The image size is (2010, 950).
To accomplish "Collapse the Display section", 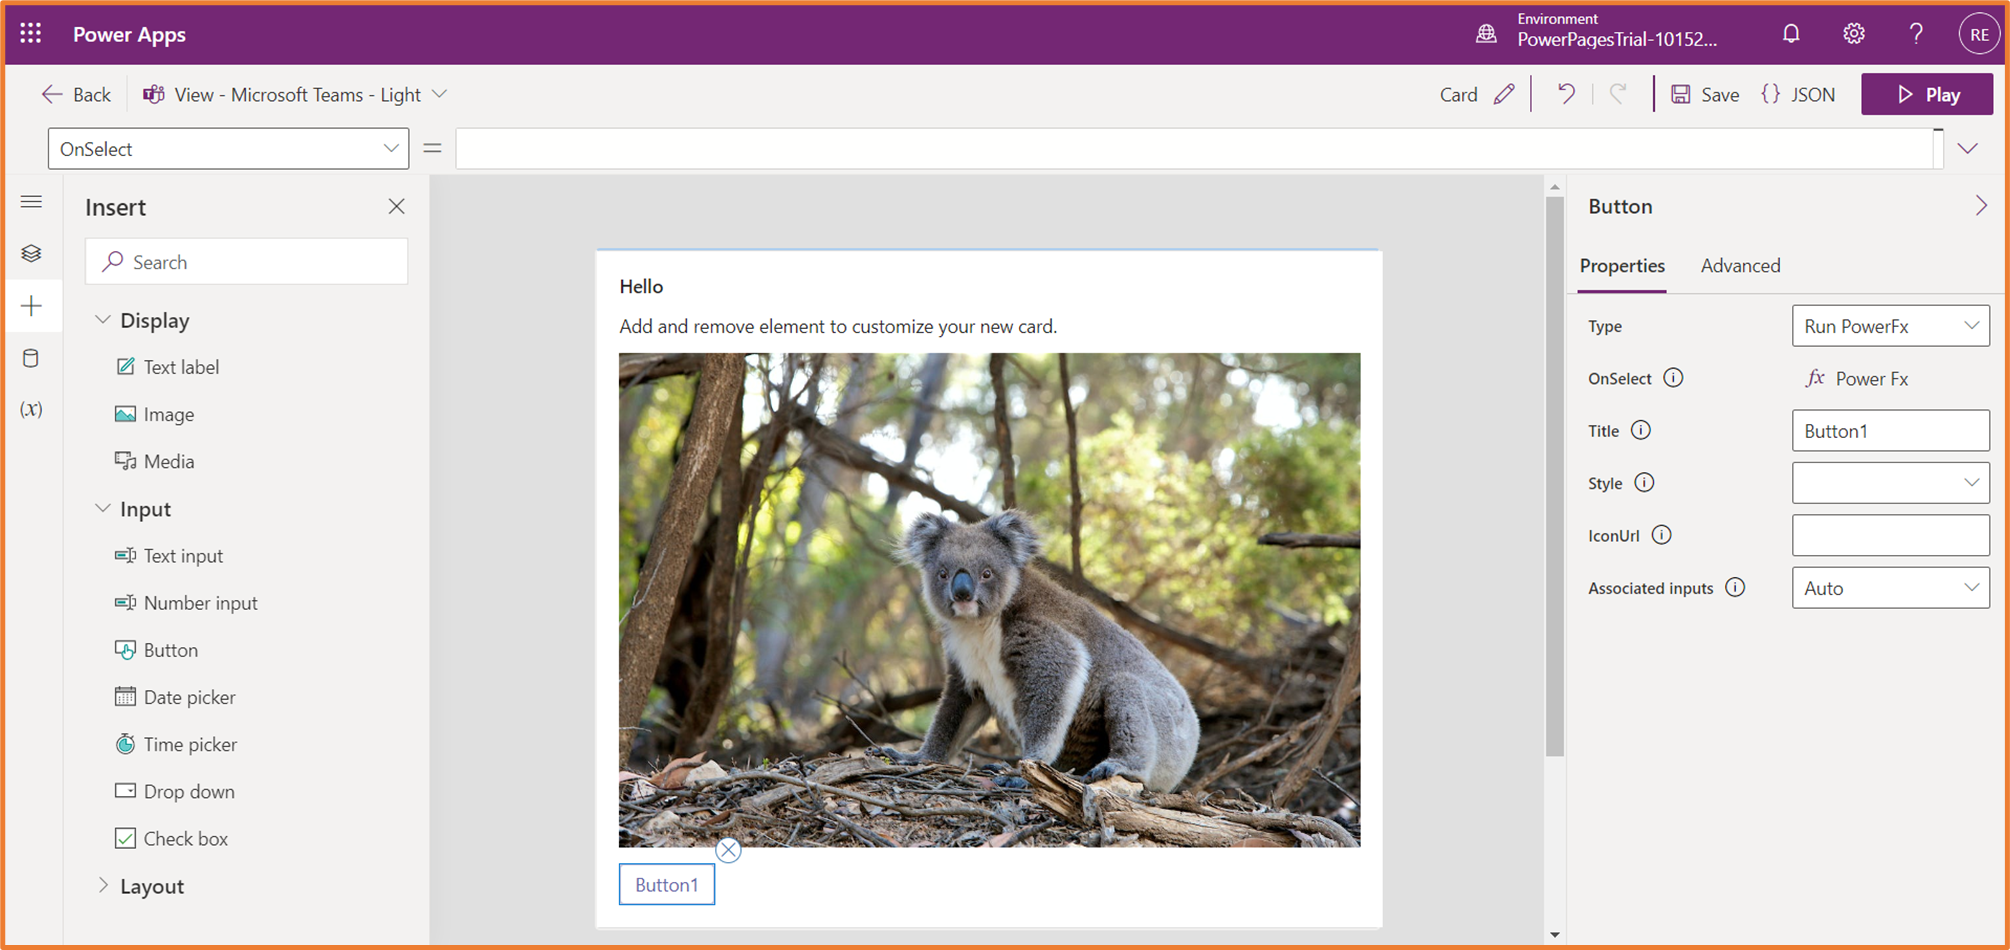I will point(103,320).
